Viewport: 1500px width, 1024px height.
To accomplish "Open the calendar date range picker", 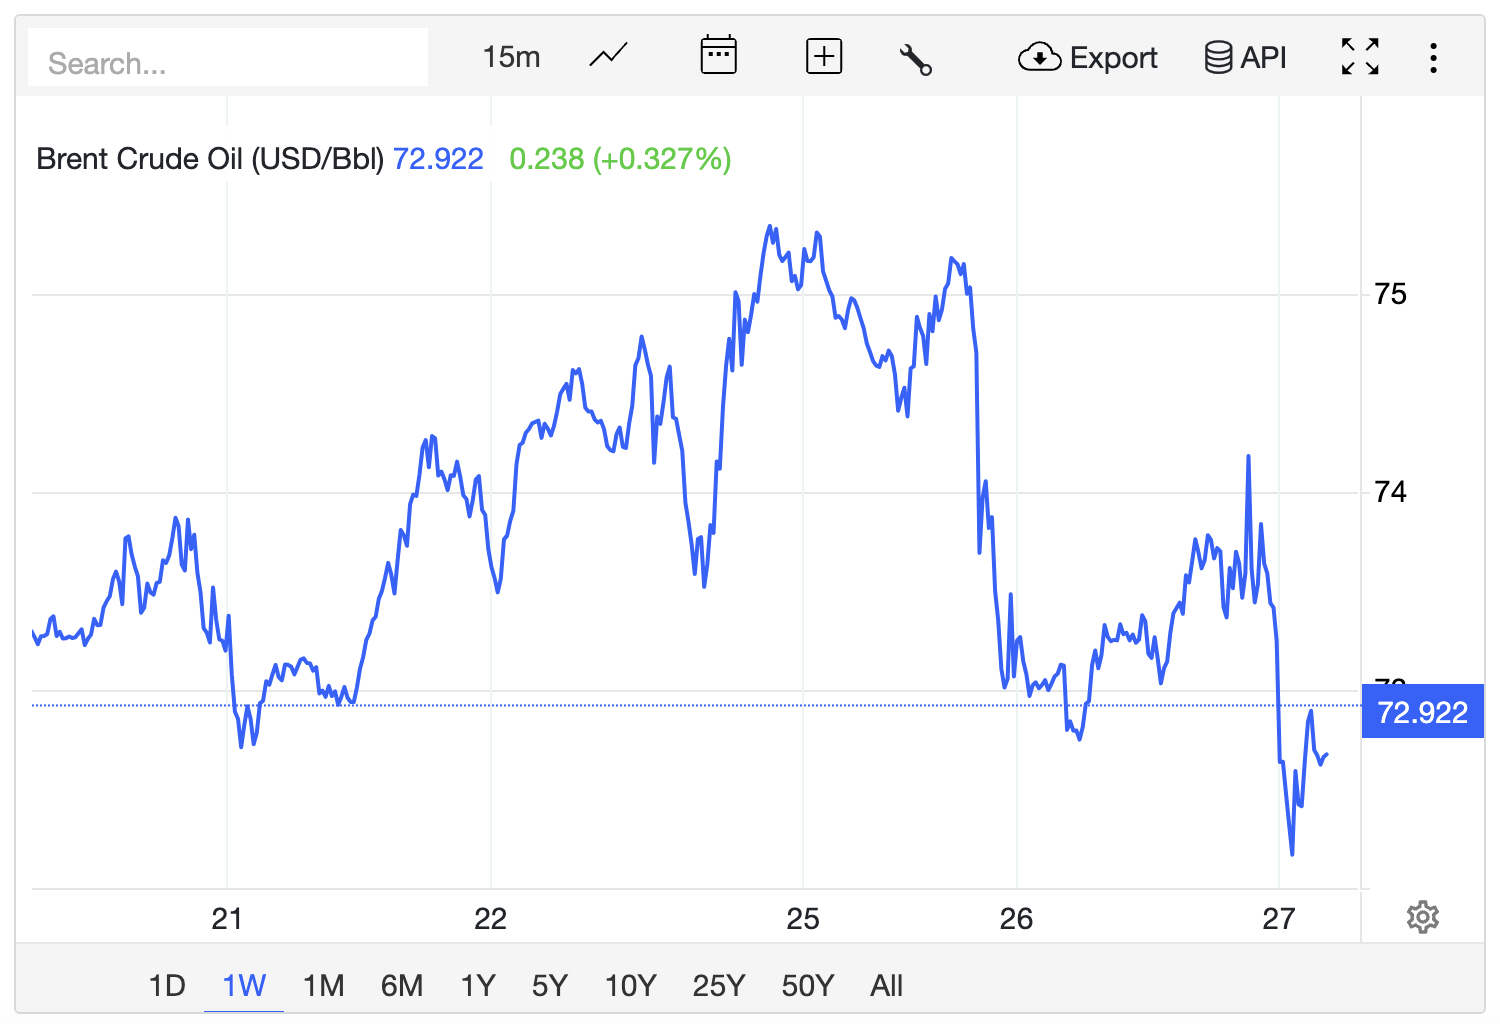I will 718,56.
